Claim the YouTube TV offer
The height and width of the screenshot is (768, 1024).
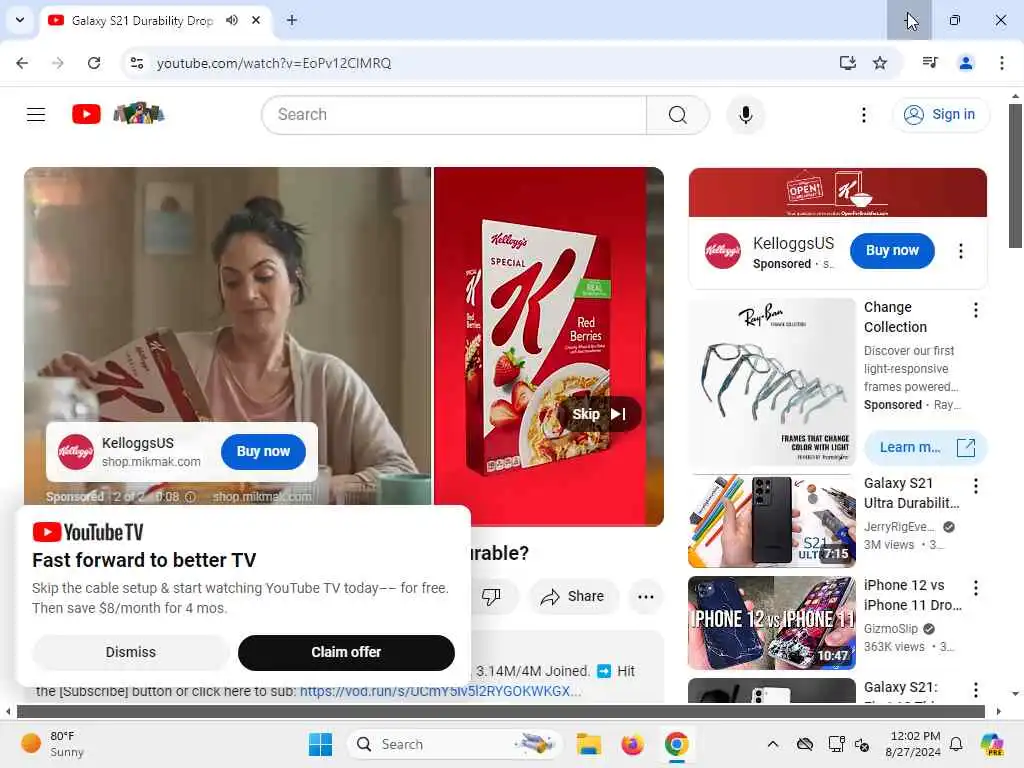pos(346,652)
